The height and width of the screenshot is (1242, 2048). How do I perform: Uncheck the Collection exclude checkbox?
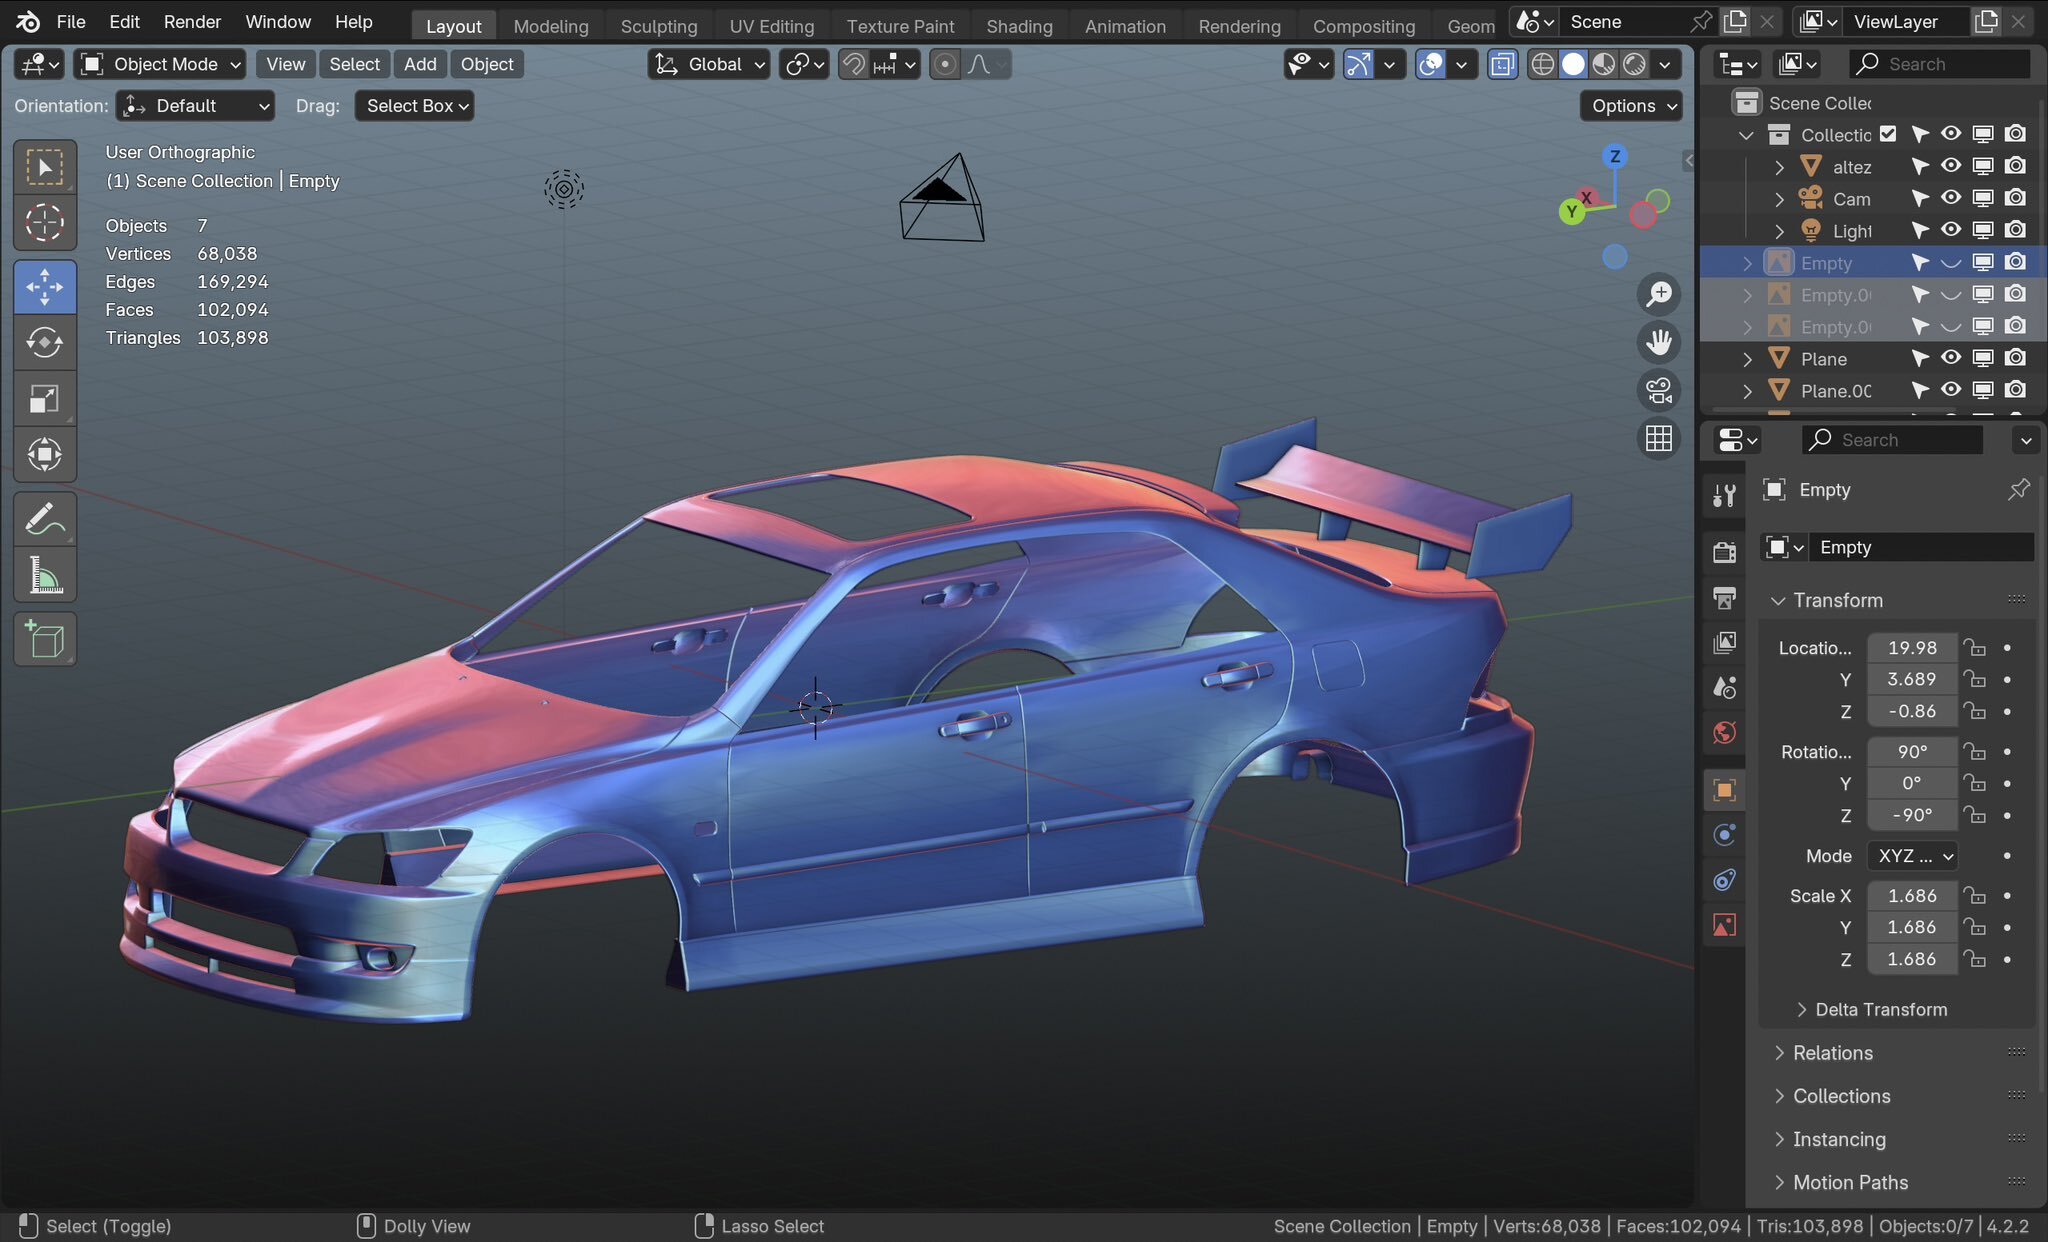[1887, 134]
